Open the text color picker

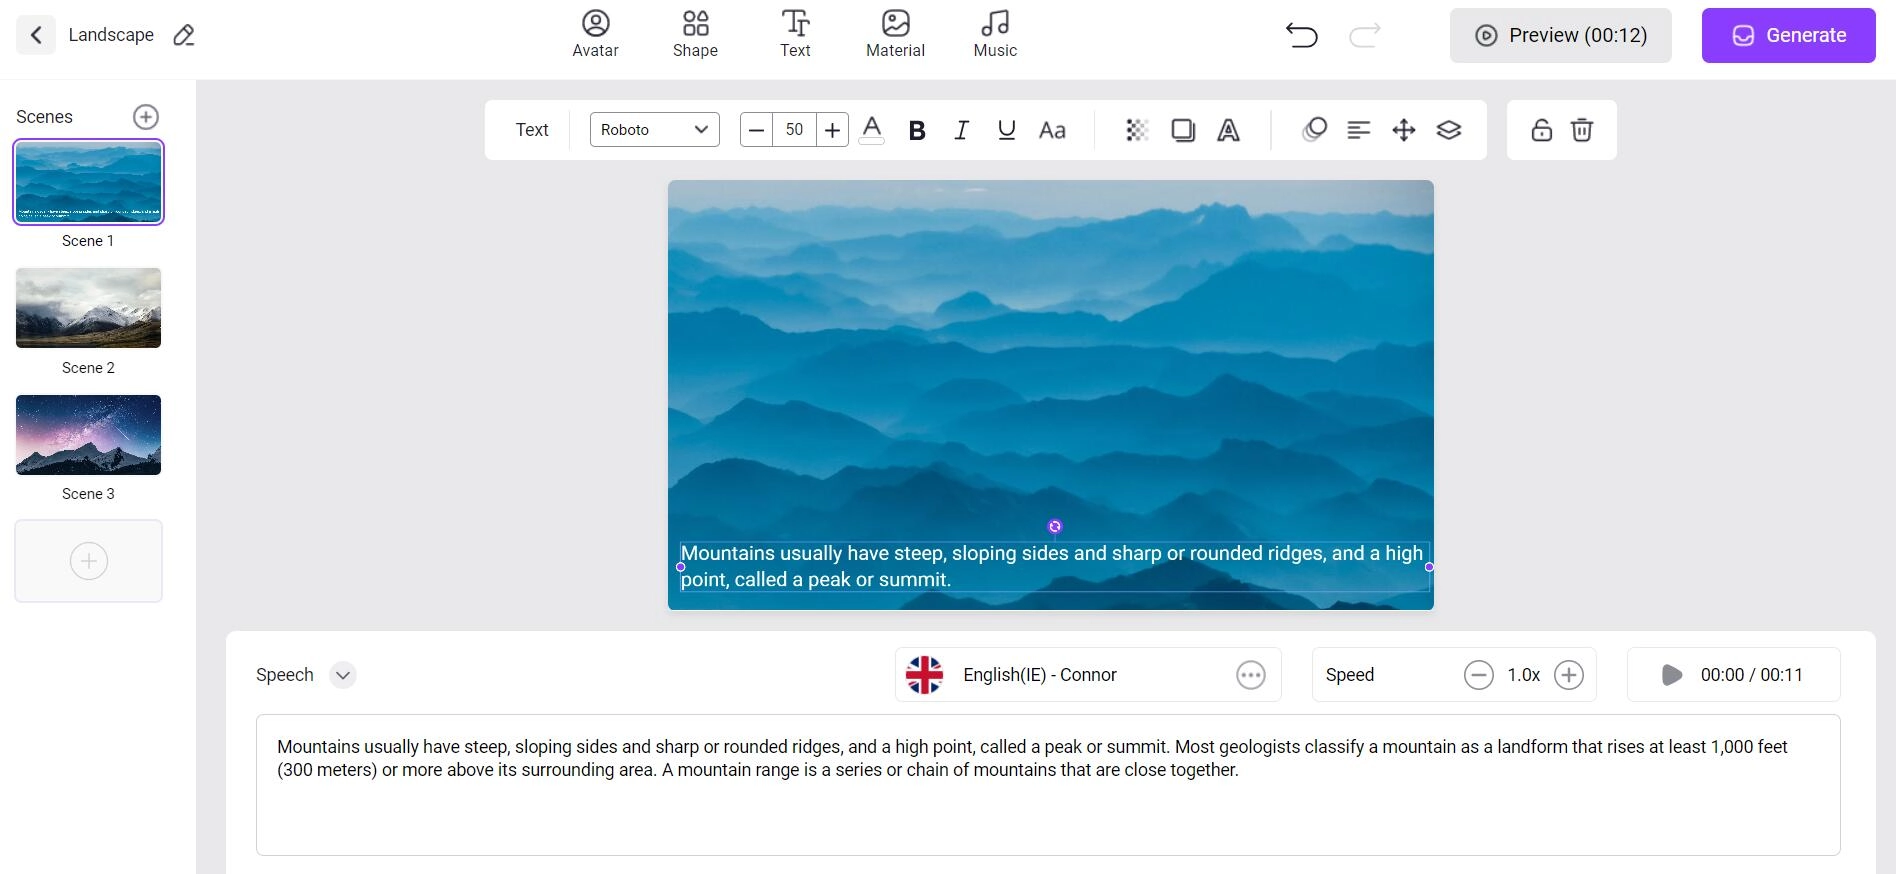pos(871,130)
